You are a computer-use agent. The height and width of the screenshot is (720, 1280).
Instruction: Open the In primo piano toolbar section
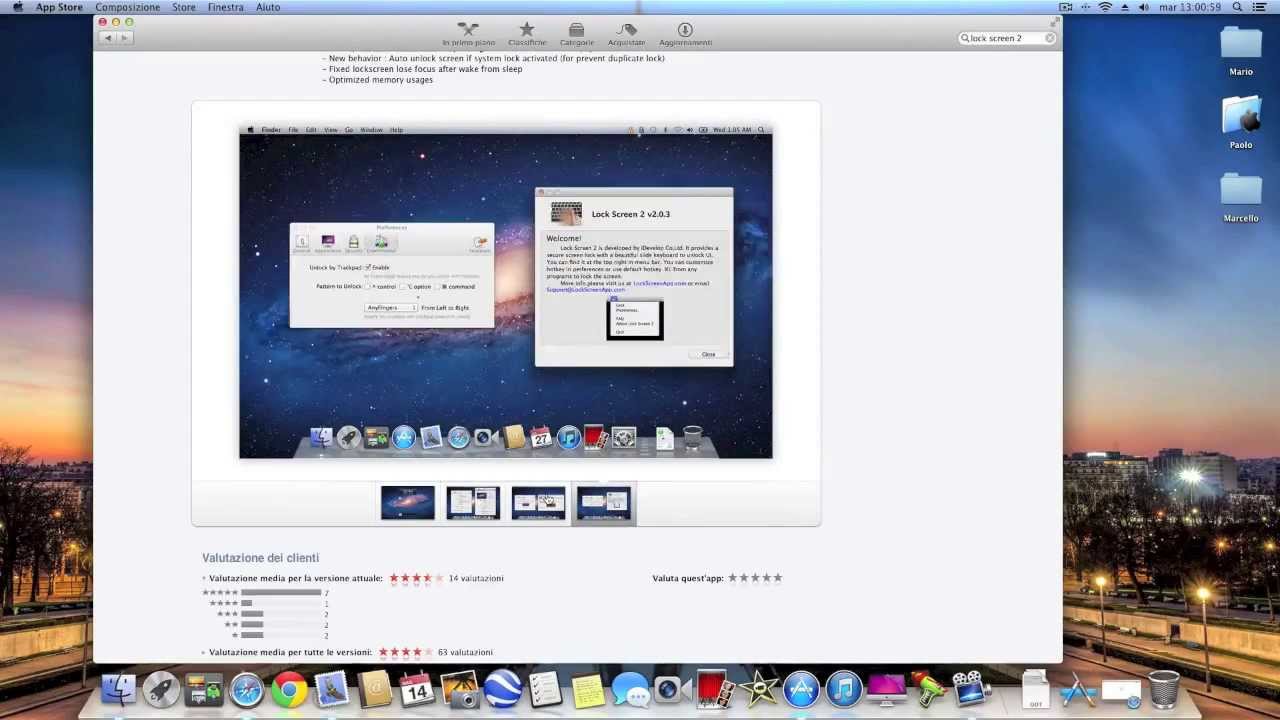coord(469,34)
